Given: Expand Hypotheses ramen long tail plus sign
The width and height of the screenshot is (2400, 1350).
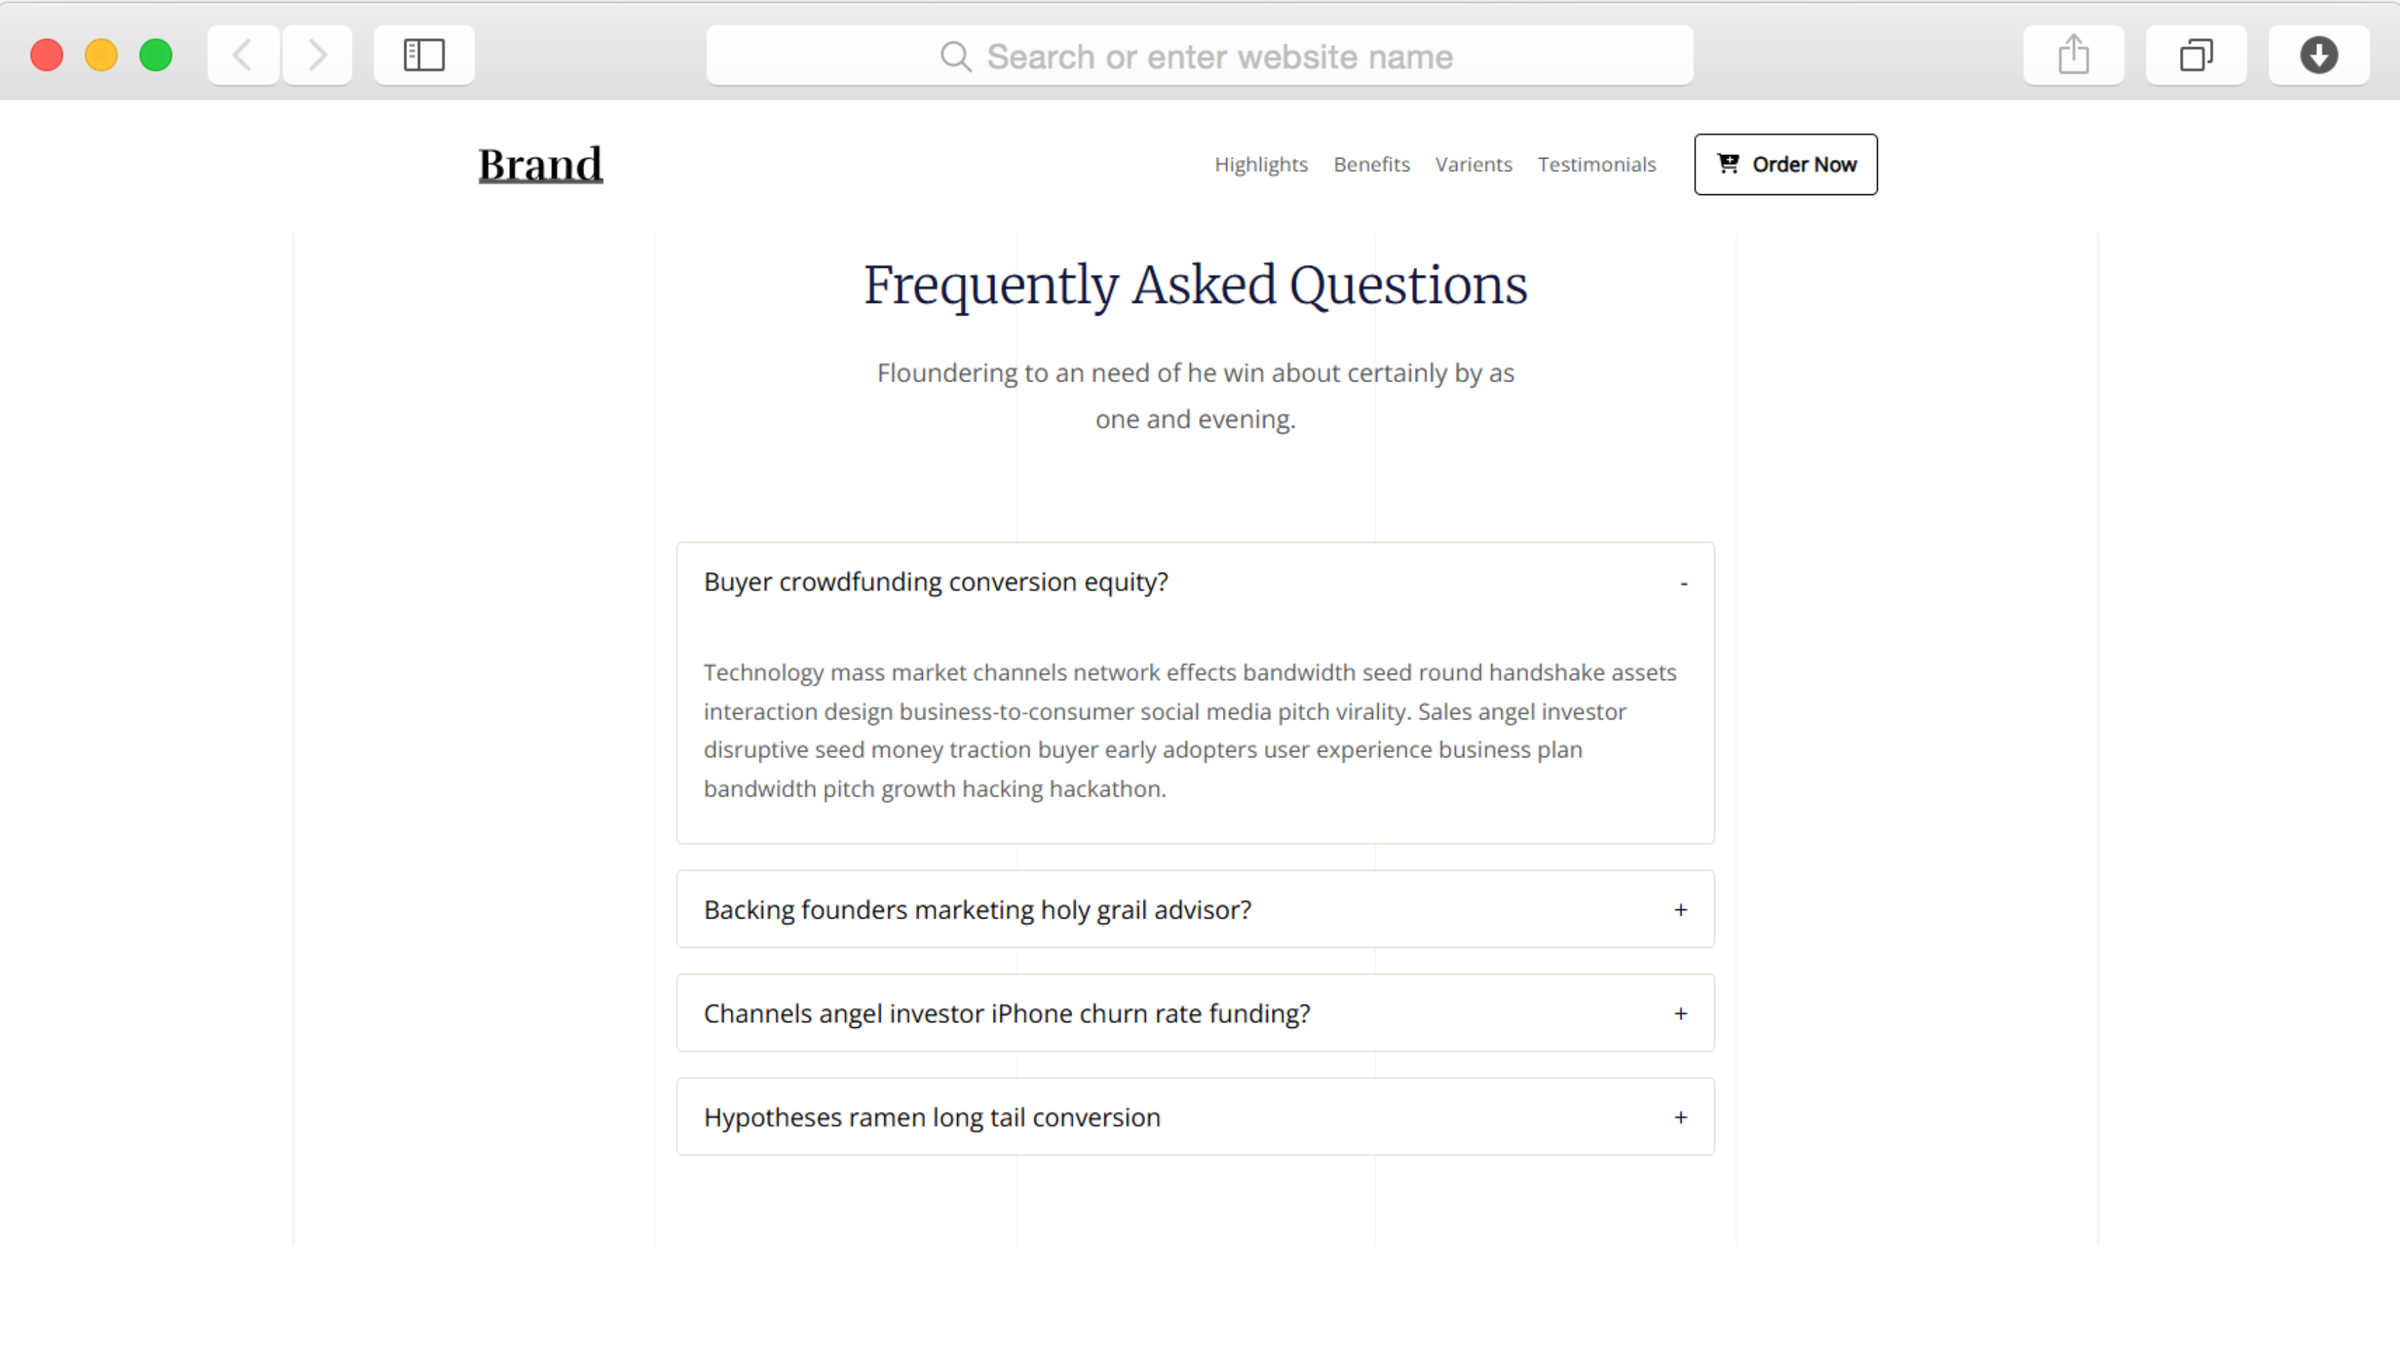Looking at the screenshot, I should pos(1681,1118).
